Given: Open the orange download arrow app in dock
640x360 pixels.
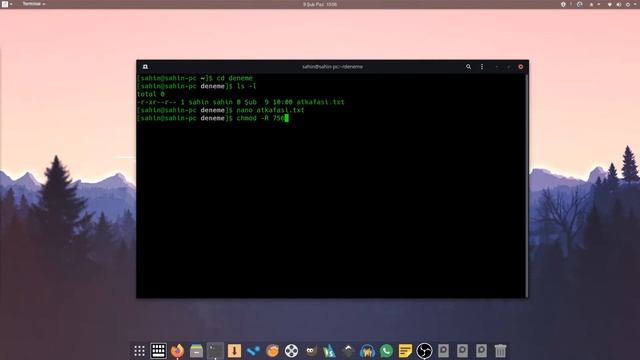Looking at the screenshot, I should (234, 351).
